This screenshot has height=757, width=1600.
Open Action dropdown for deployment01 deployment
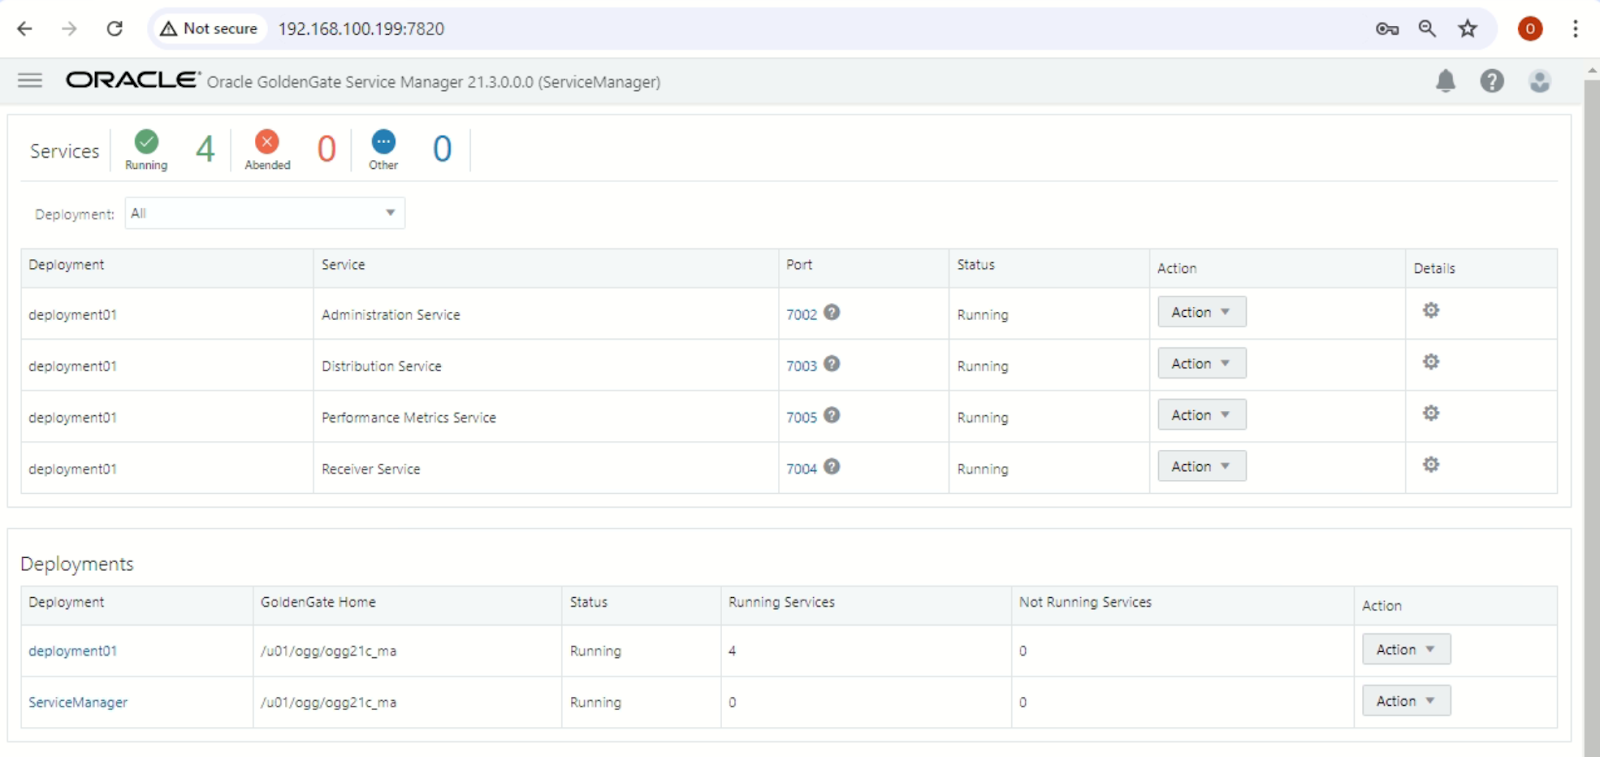[1406, 649]
